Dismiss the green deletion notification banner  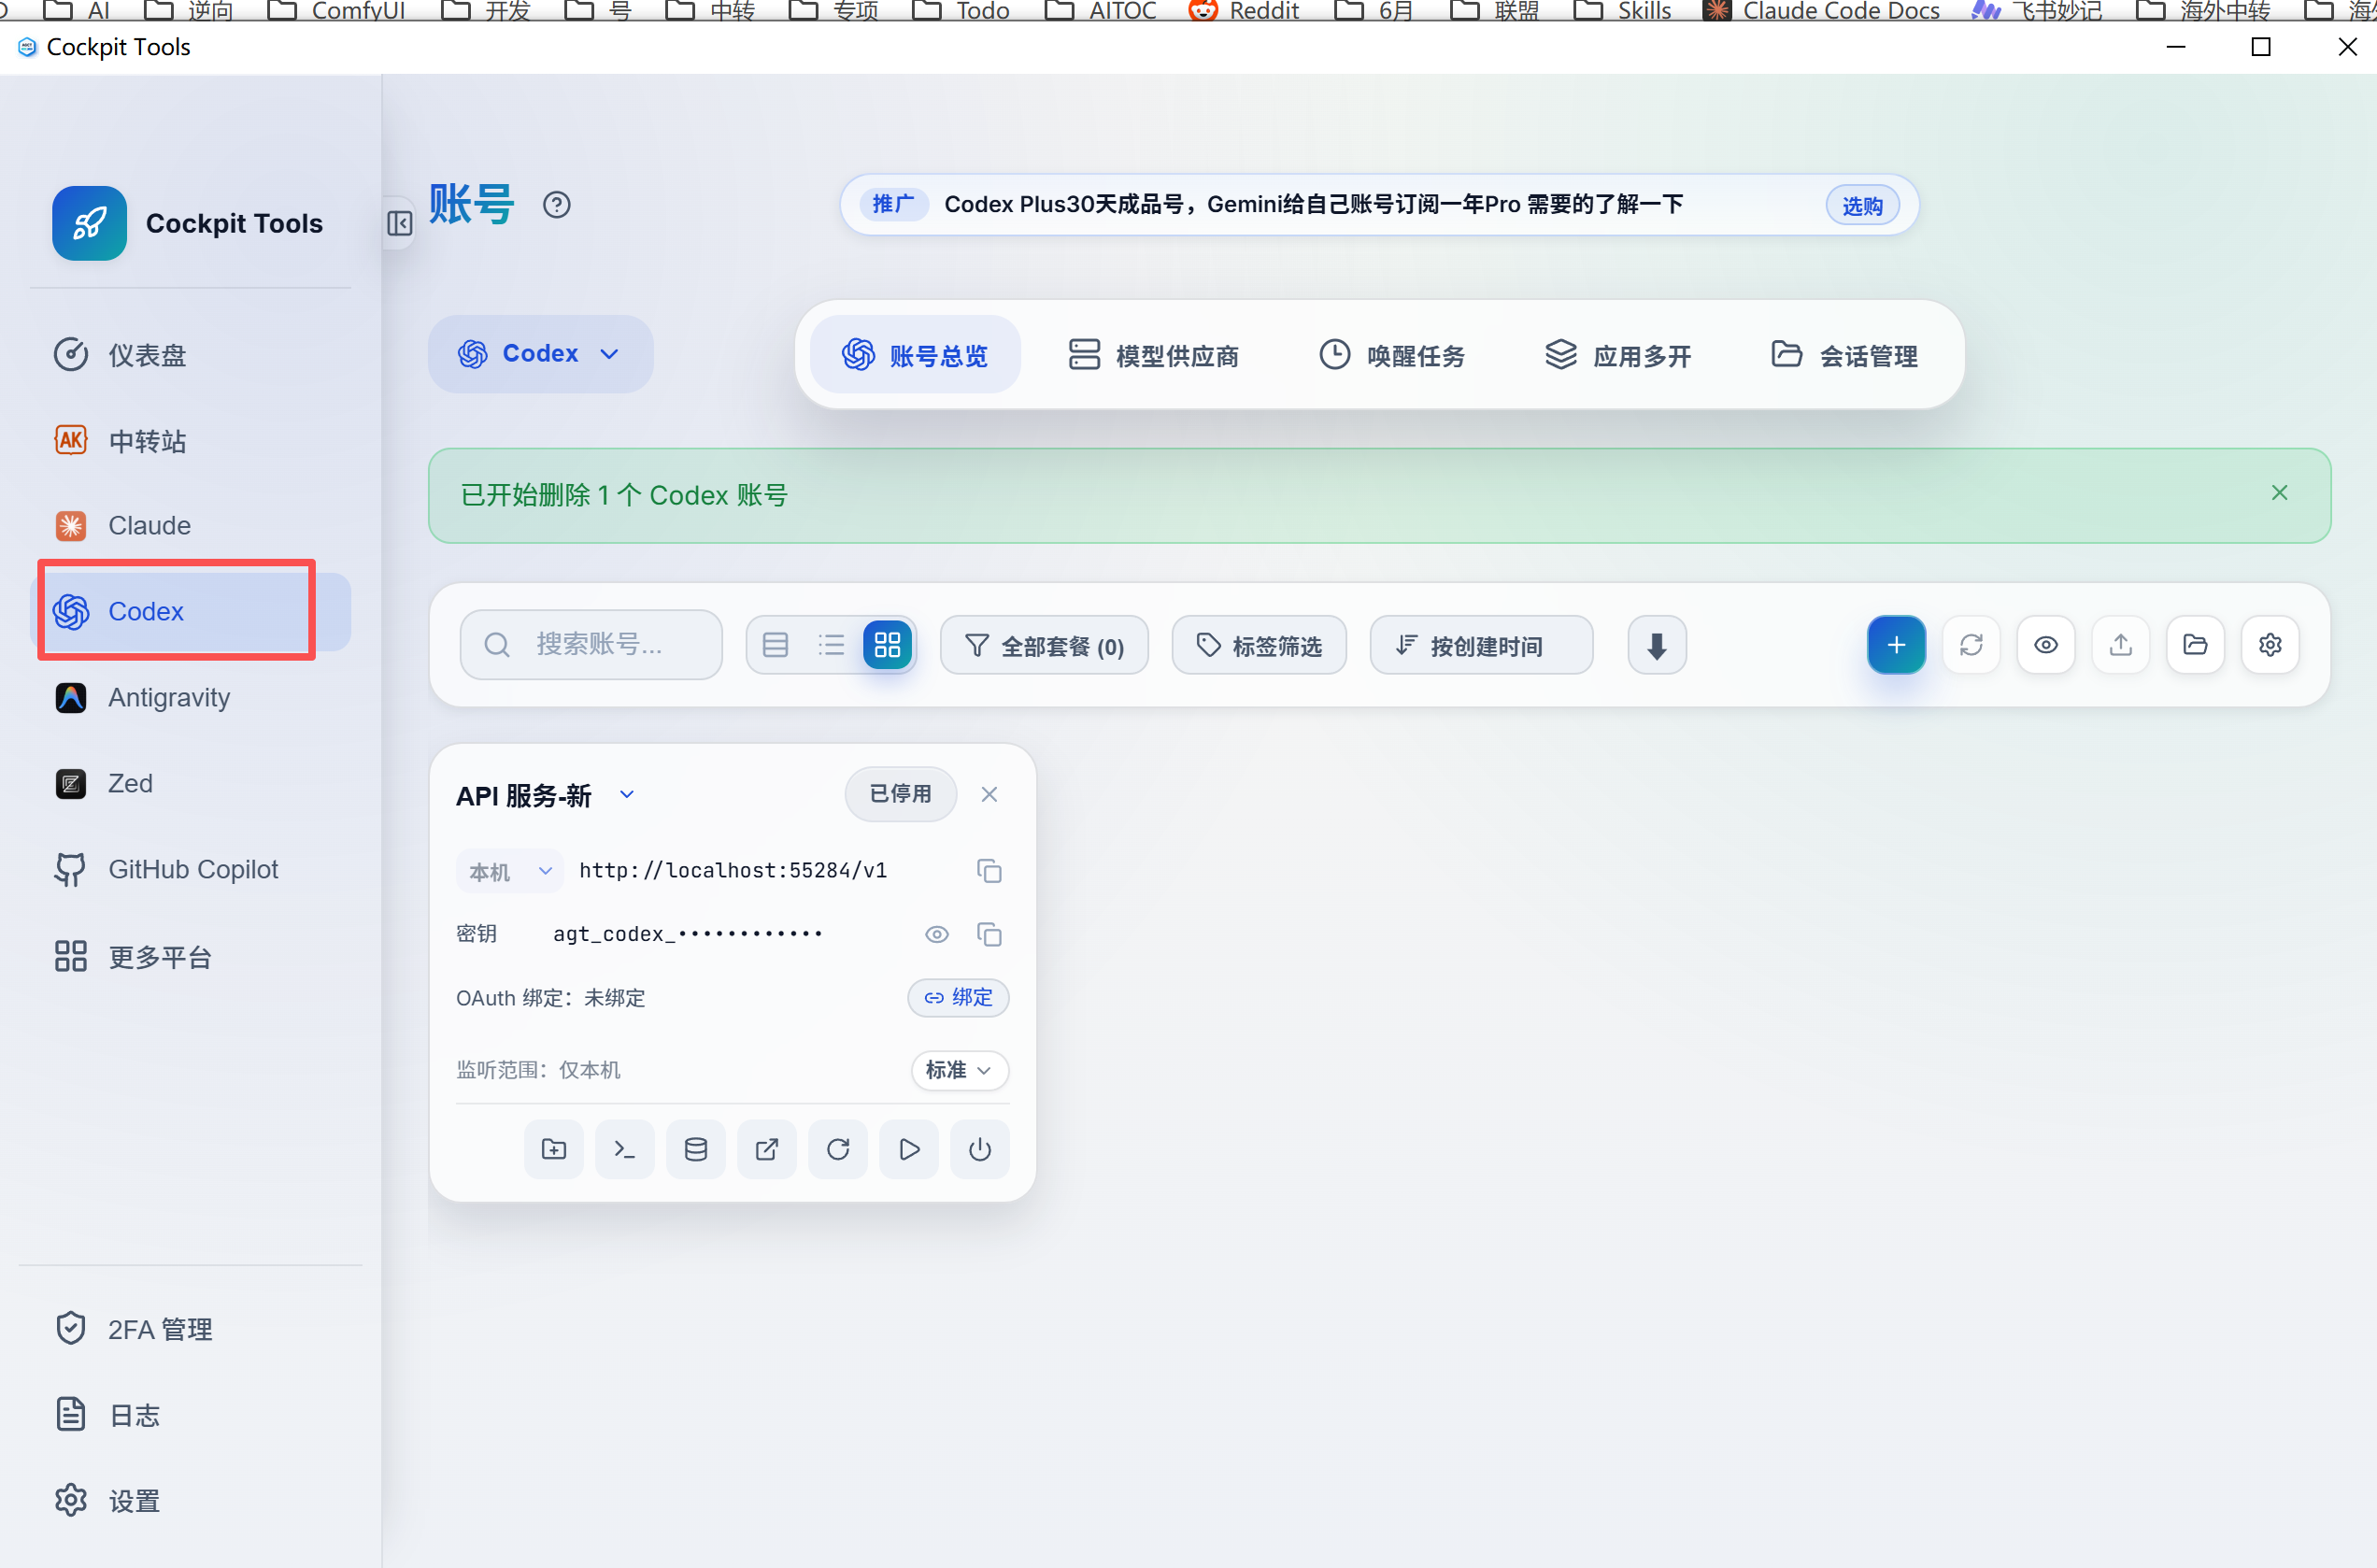click(x=2279, y=493)
